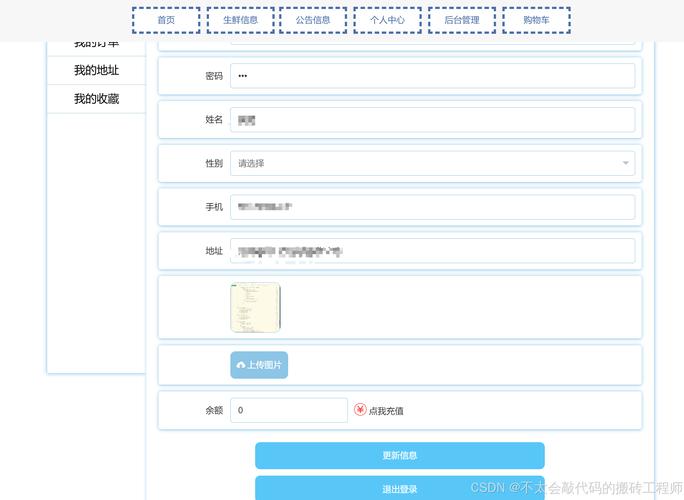Select 我的收藏 in the sidebar
Viewport: 684px width, 500px height.
pos(96,99)
